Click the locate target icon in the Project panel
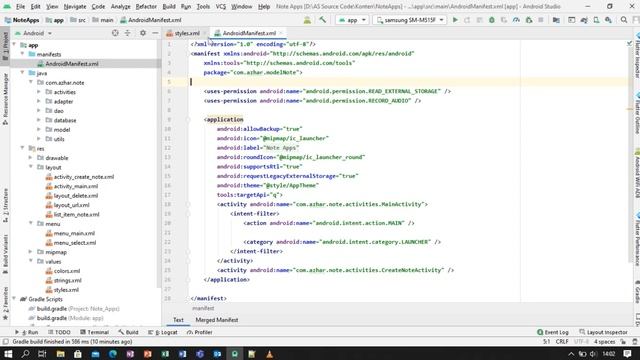Image resolution: width=640 pixels, height=360 pixels. [x=115, y=33]
